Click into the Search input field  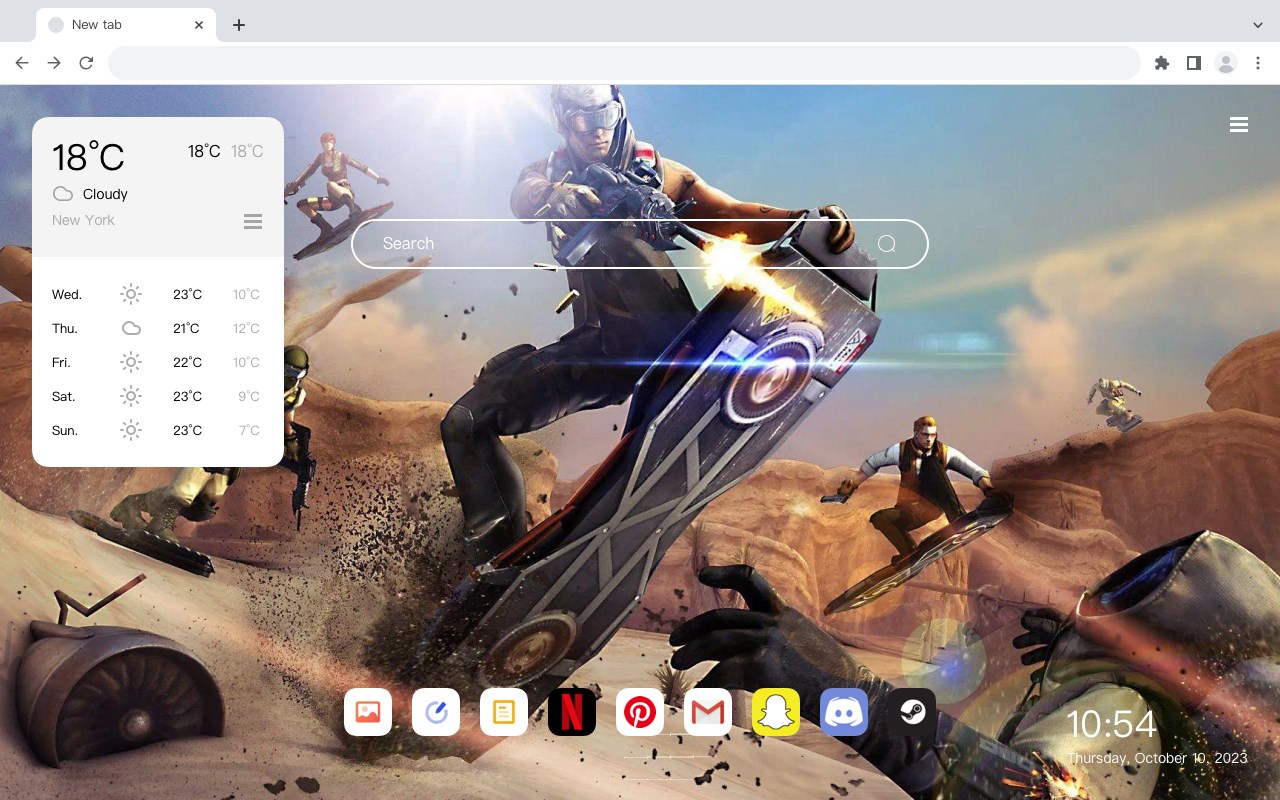click(640, 244)
